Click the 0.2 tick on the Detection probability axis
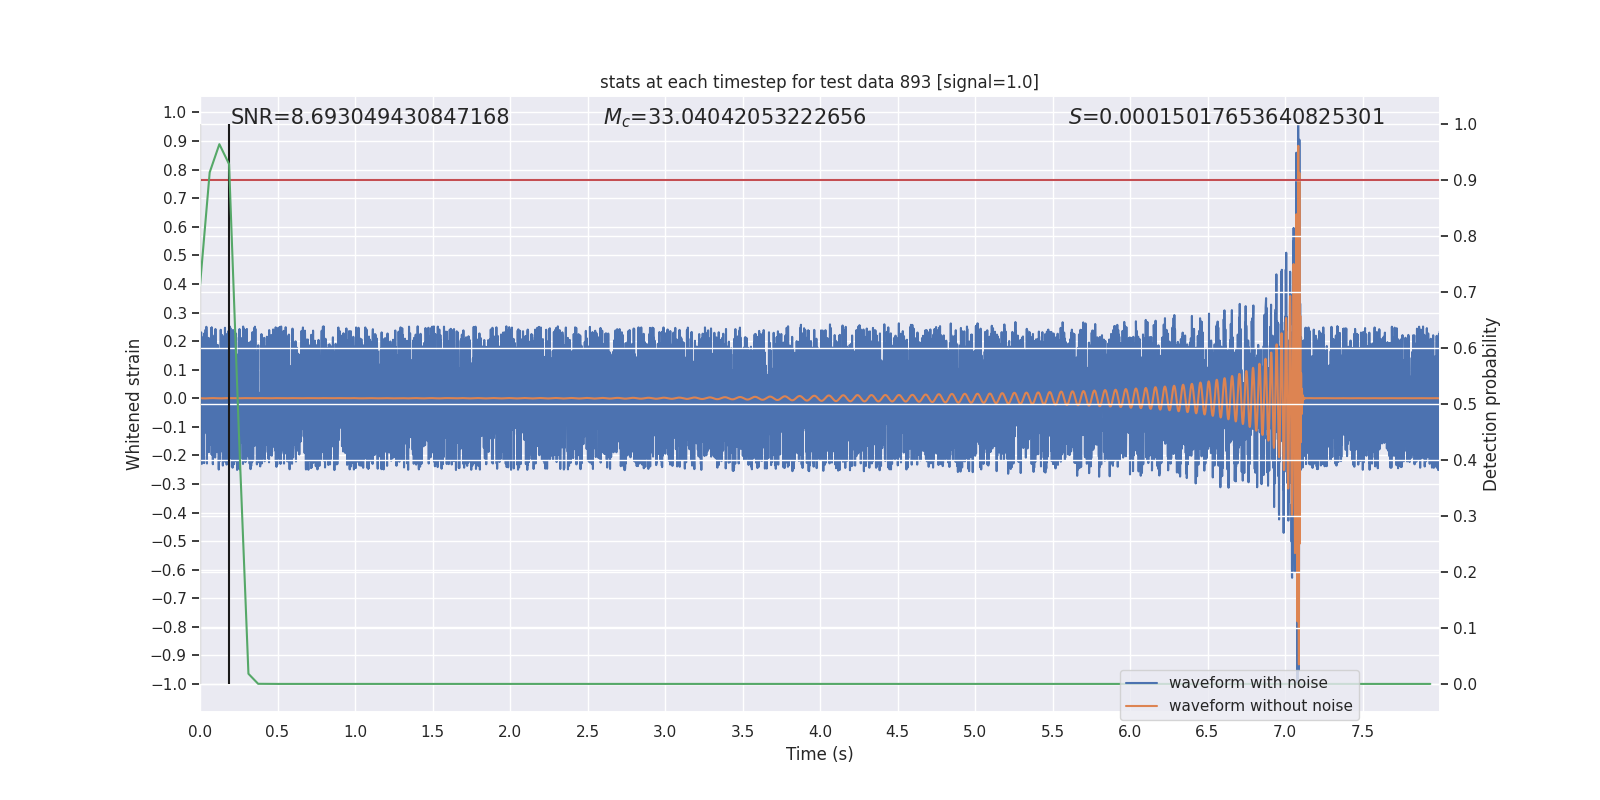The height and width of the screenshot is (800, 1600). pos(1465,573)
